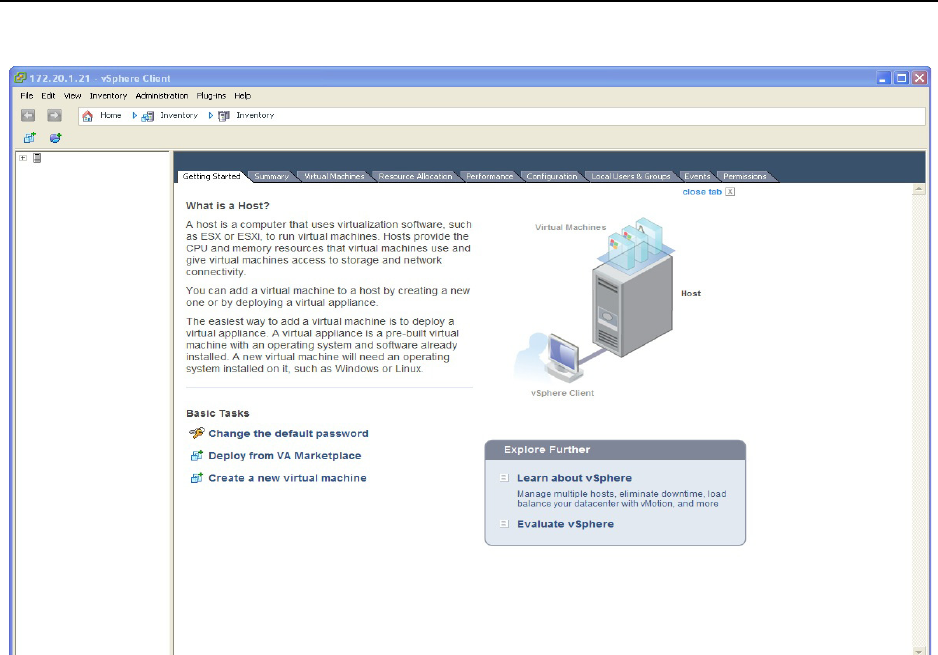This screenshot has width=938, height=655.
Task: Open the File menu
Action: click(x=27, y=96)
